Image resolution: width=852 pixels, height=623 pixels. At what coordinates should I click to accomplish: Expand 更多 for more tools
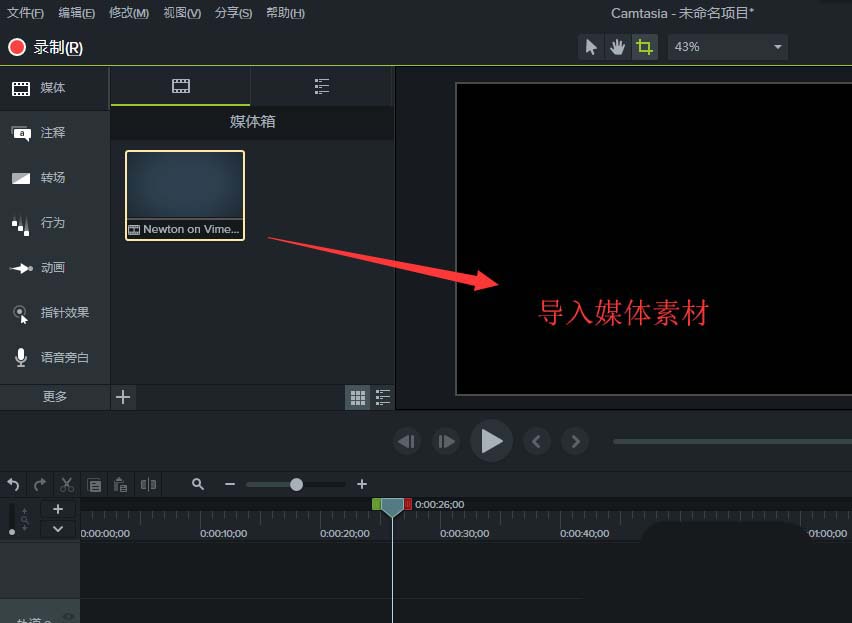point(55,397)
